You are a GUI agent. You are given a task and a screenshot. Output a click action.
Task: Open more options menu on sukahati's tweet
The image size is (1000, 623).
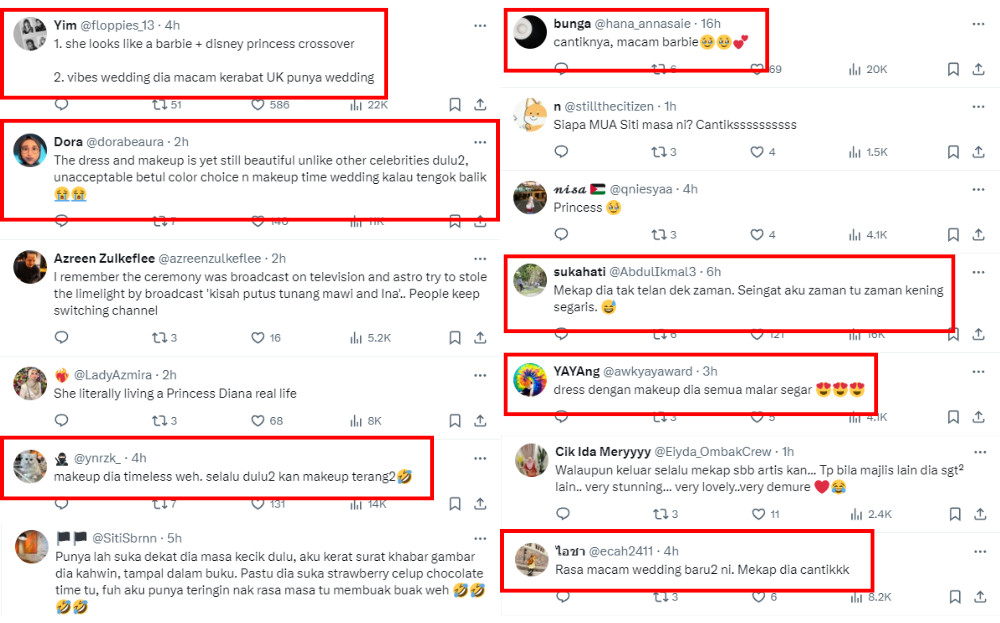(978, 272)
